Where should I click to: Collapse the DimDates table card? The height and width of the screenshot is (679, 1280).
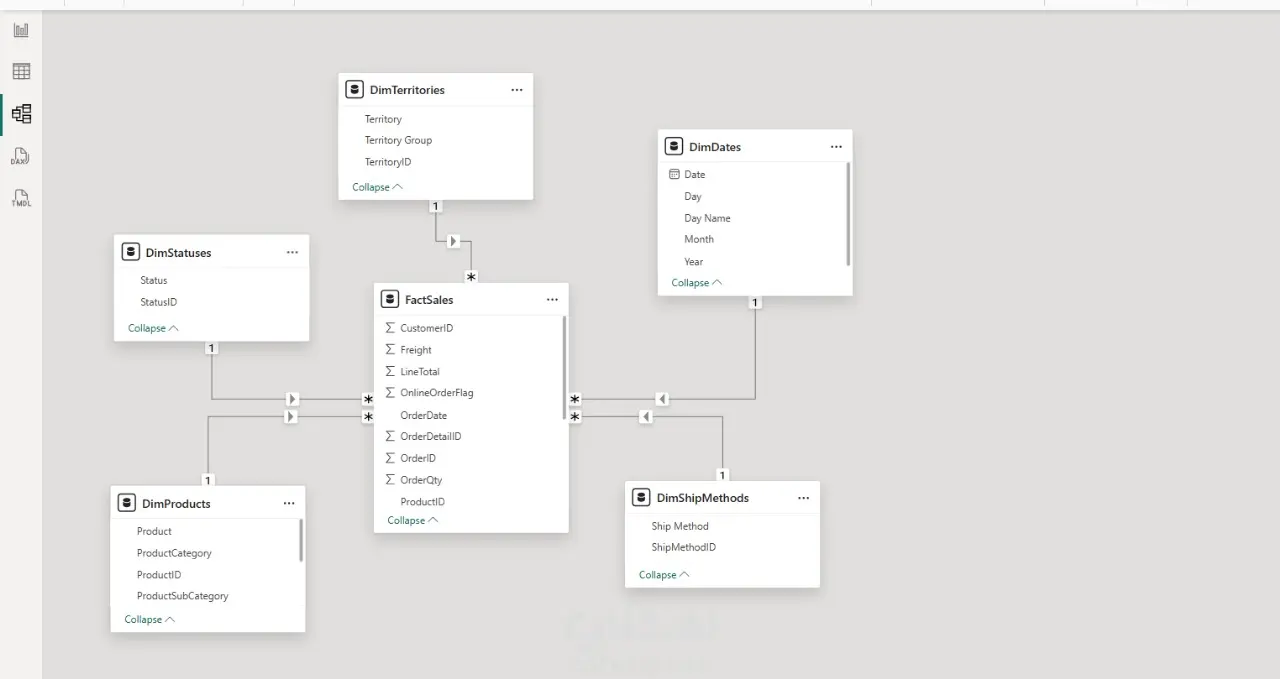coord(696,283)
